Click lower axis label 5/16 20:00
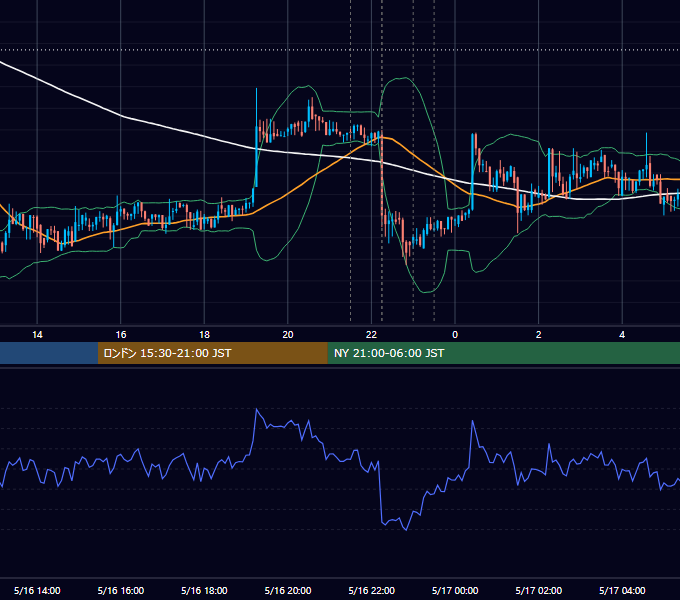The image size is (680, 600). pyautogui.click(x=288, y=590)
